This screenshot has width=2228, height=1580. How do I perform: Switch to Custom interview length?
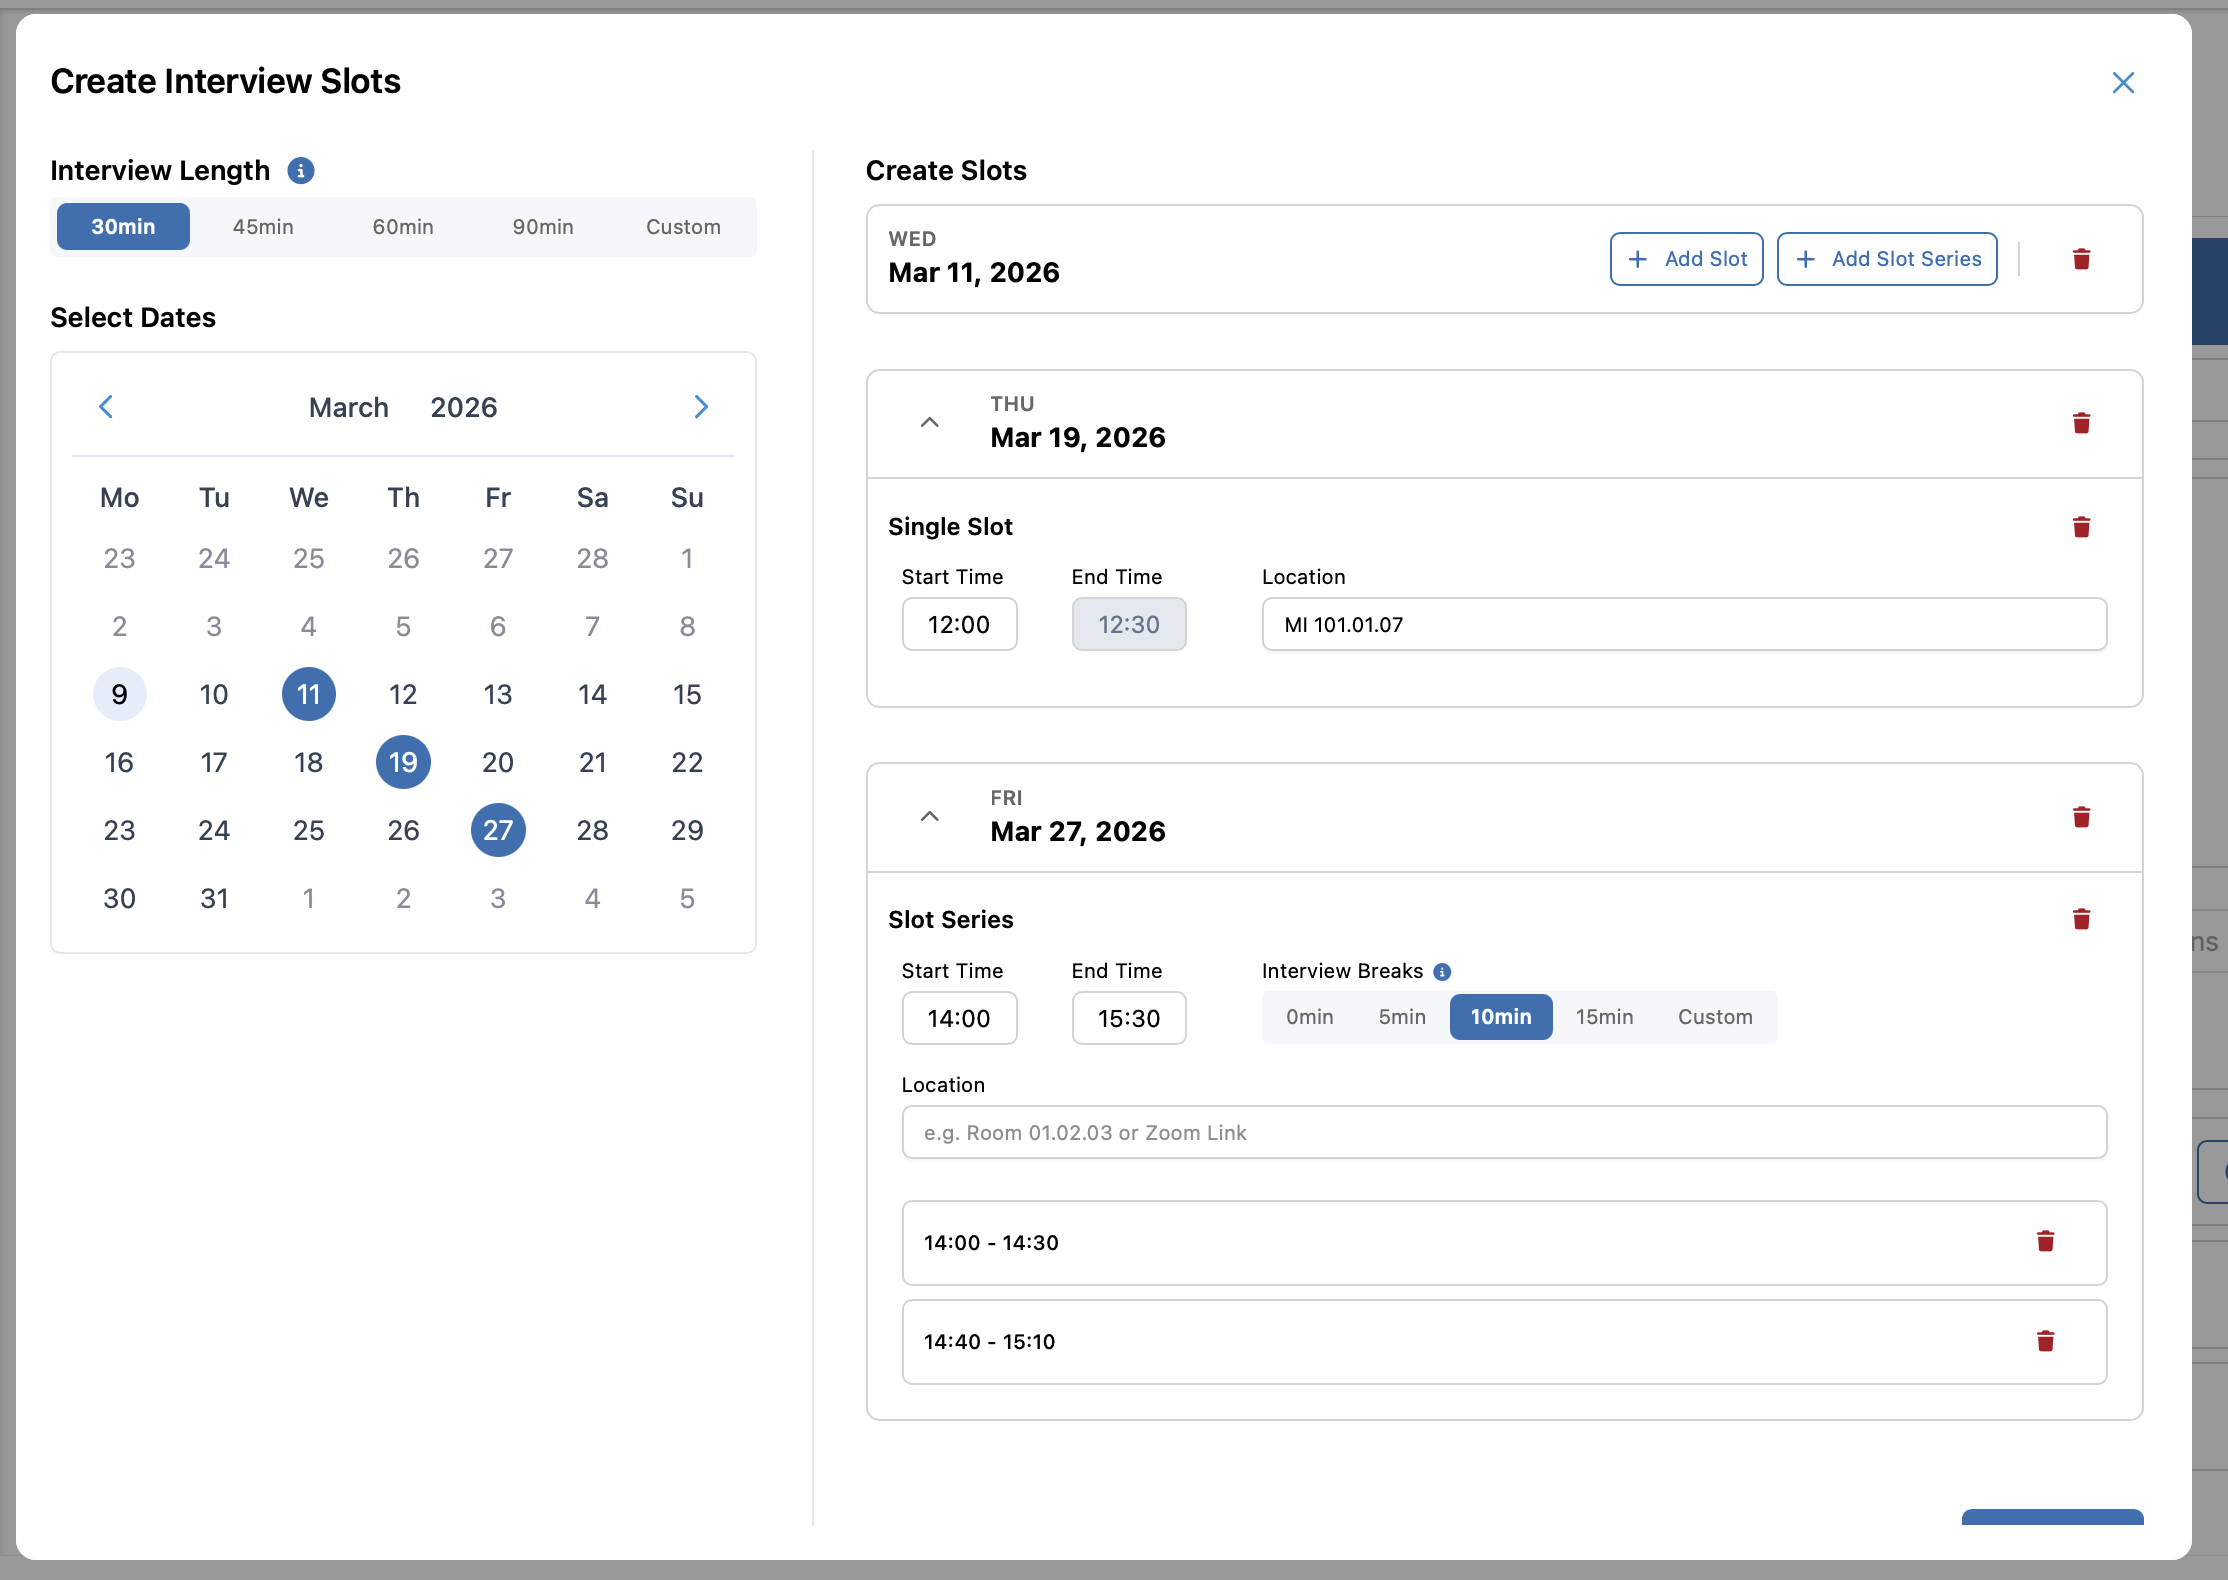point(683,226)
